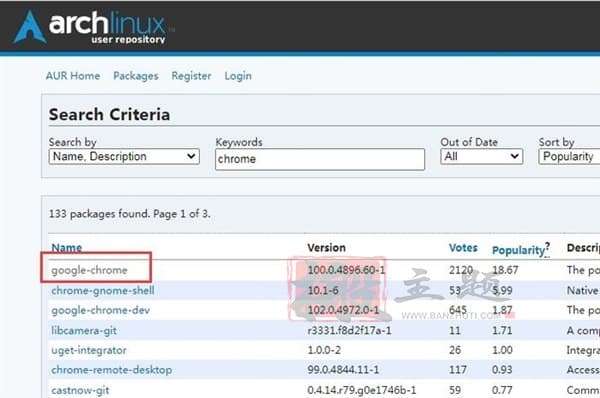This screenshot has height=398, width=600.
Task: Click the votes value 2120
Action: pos(461,270)
